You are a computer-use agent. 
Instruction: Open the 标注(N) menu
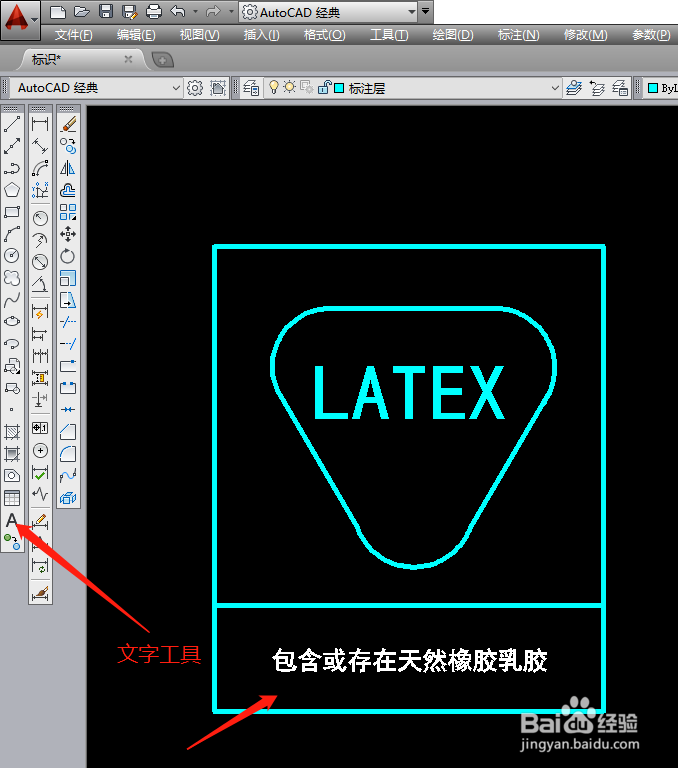coord(518,35)
